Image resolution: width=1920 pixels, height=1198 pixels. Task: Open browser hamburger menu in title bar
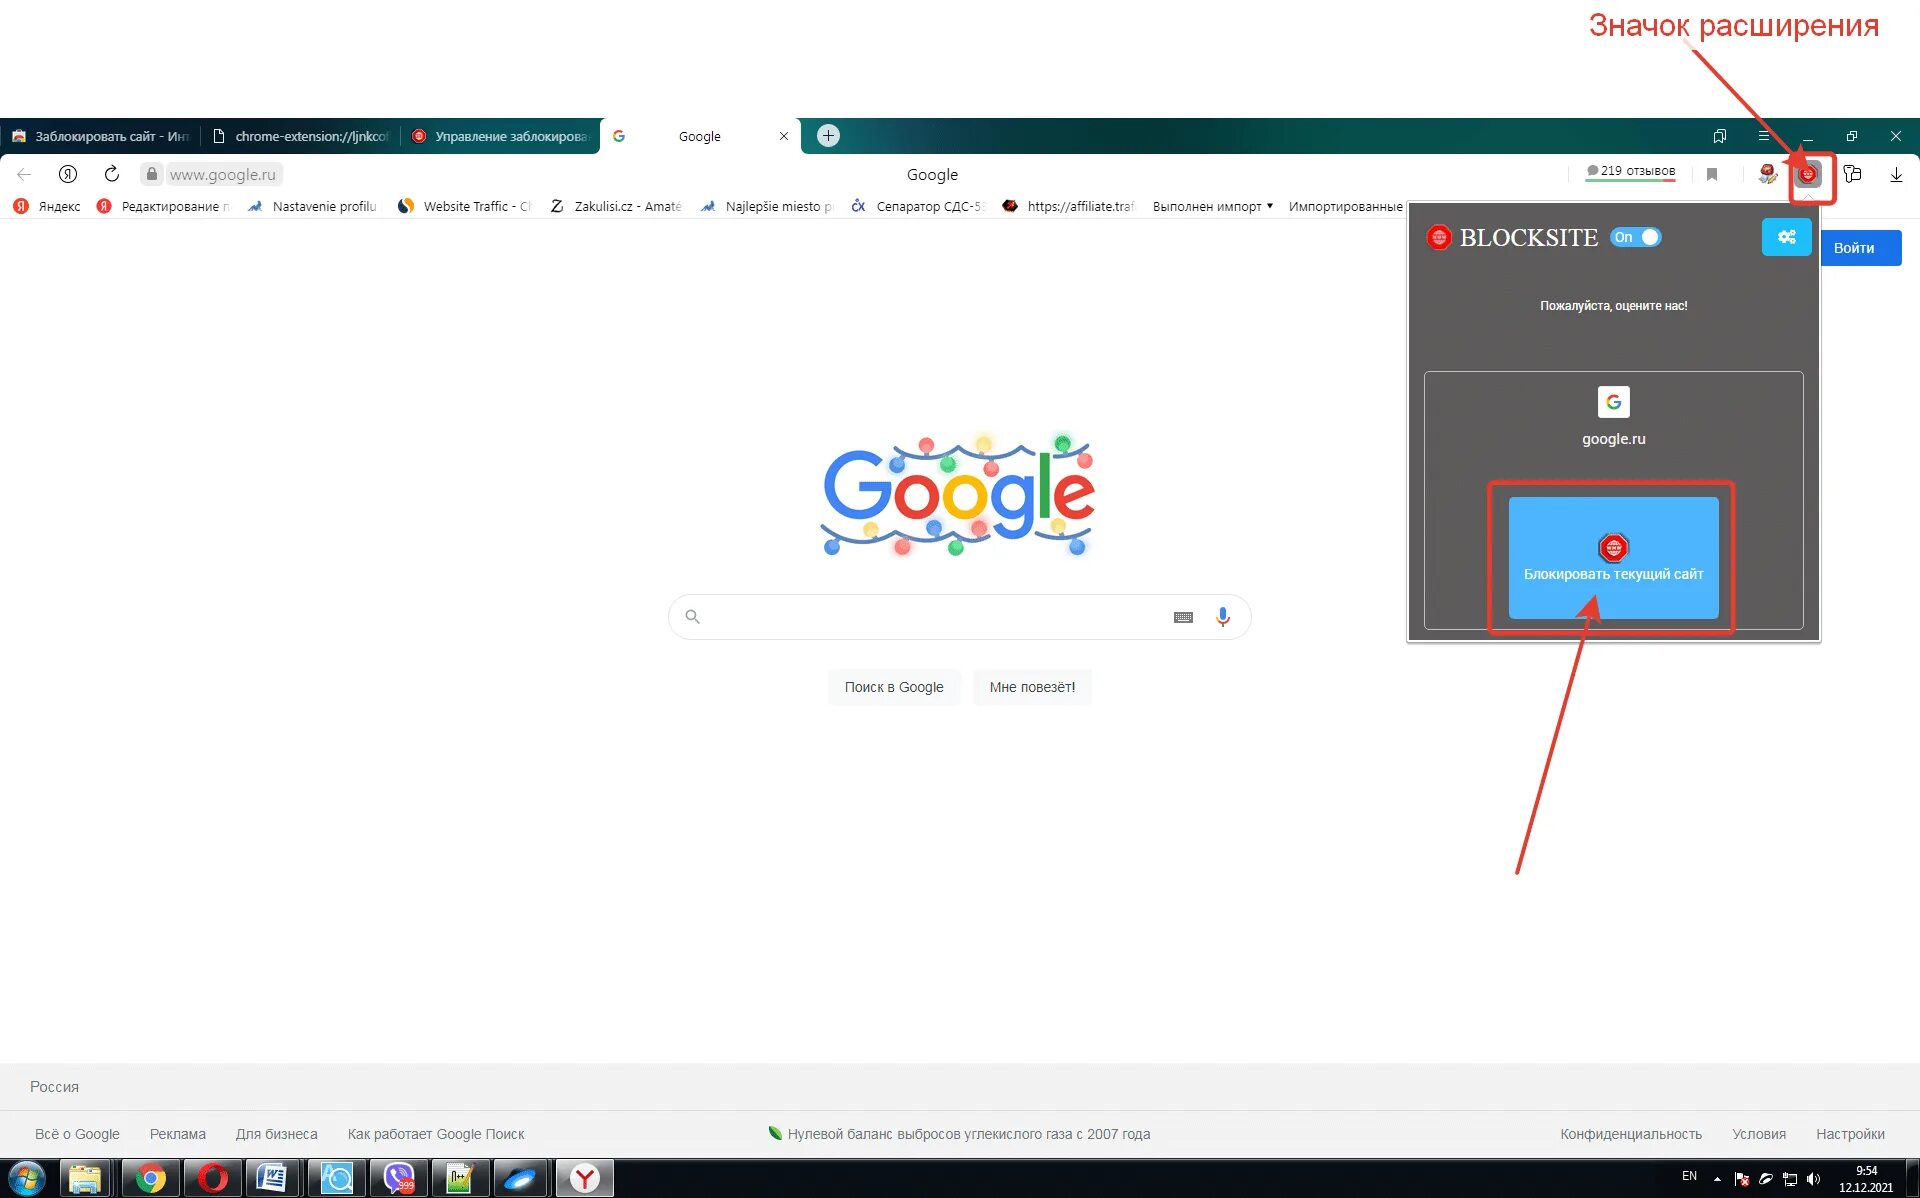tap(1763, 136)
